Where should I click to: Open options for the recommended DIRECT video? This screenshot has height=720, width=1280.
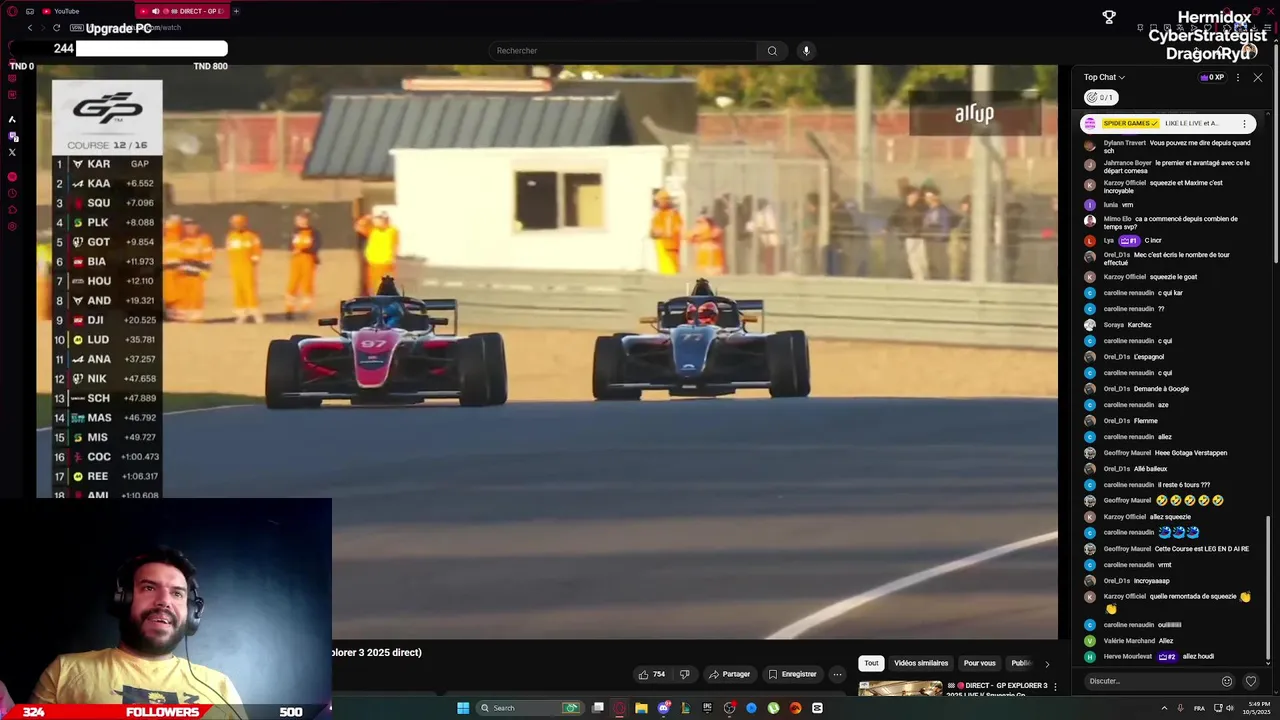pos(1054,687)
